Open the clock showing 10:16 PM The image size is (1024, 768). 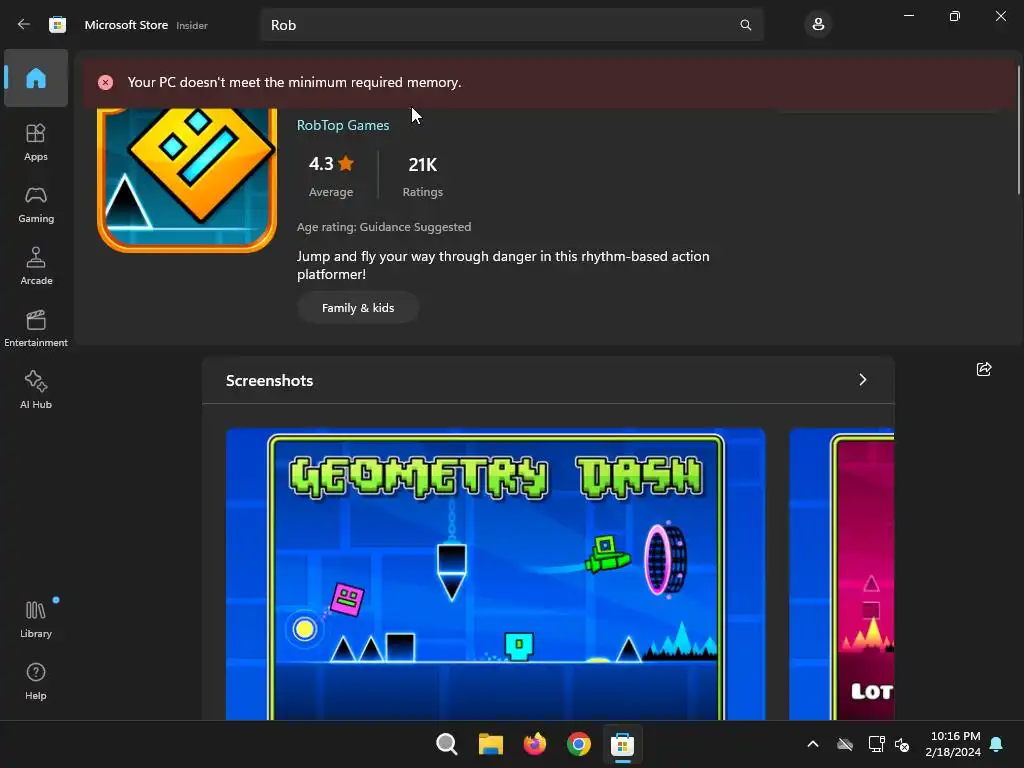[953, 744]
